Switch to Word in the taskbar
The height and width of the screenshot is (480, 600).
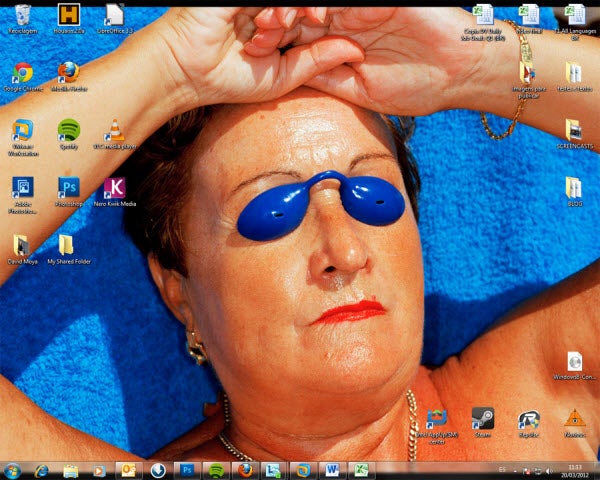click(x=331, y=470)
